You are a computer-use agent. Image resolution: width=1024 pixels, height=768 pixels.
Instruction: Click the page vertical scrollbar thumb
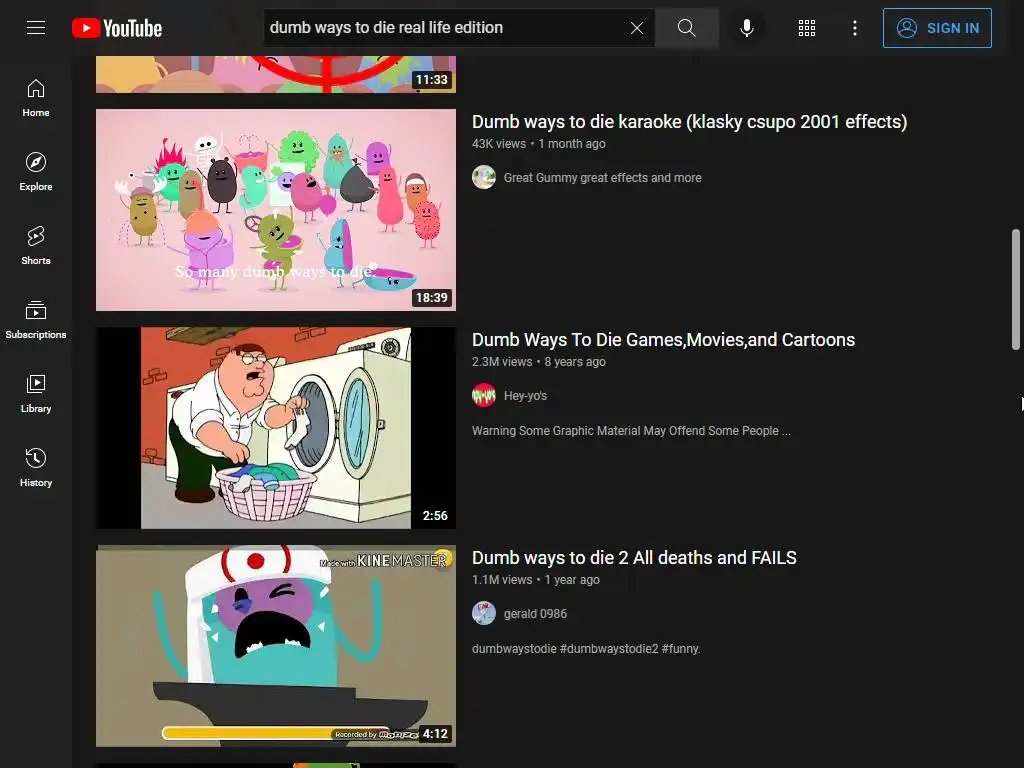click(x=1016, y=289)
